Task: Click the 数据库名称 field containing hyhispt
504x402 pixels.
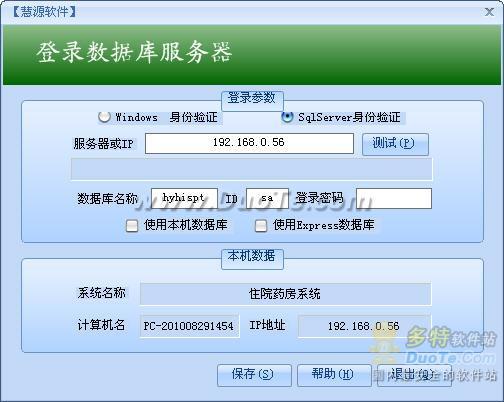Action: [184, 198]
